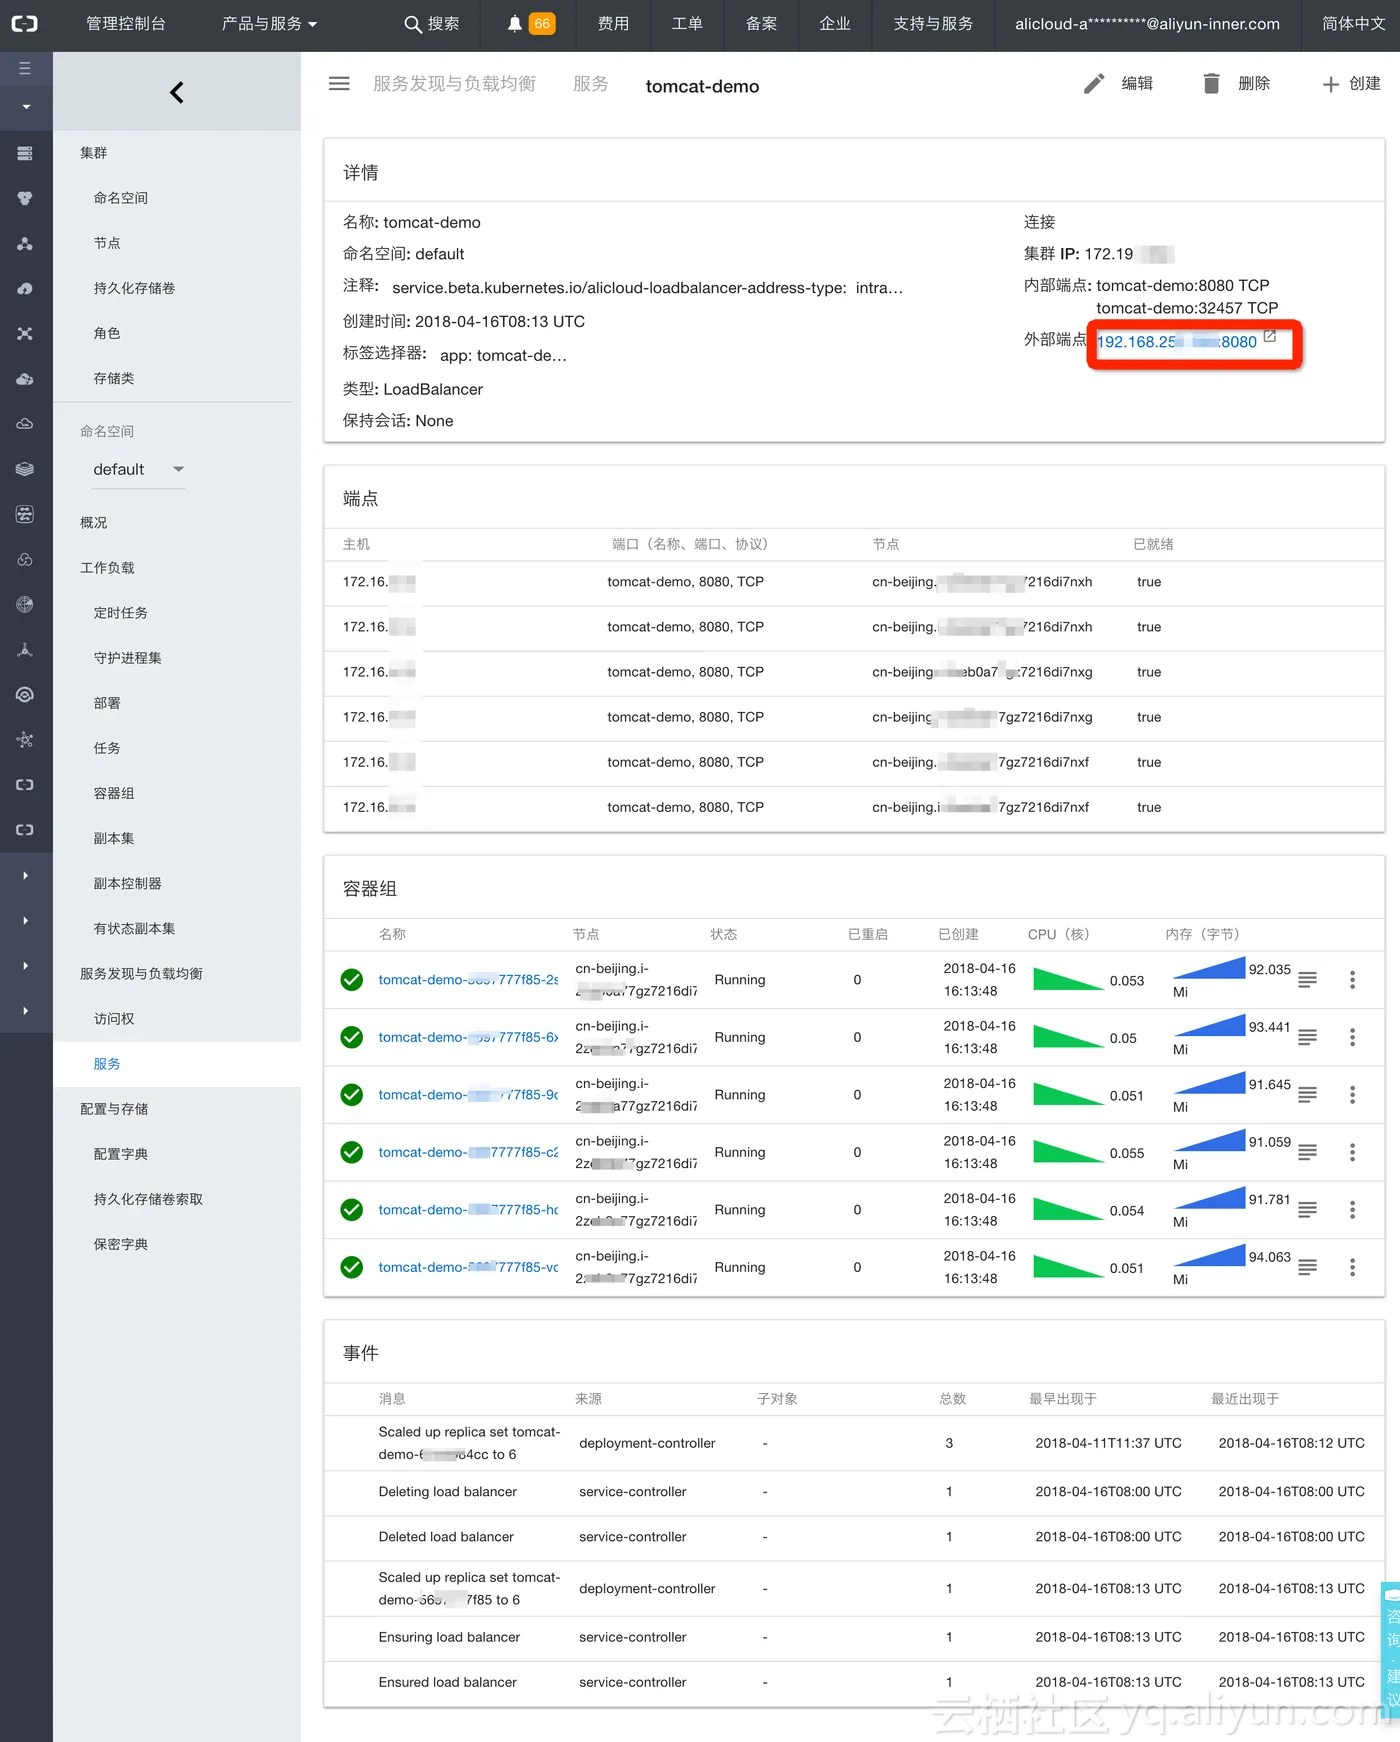Viewport: 1400px width, 1742px height.
Task: Click the Aliyun logo in the top bar
Action: [x=25, y=23]
